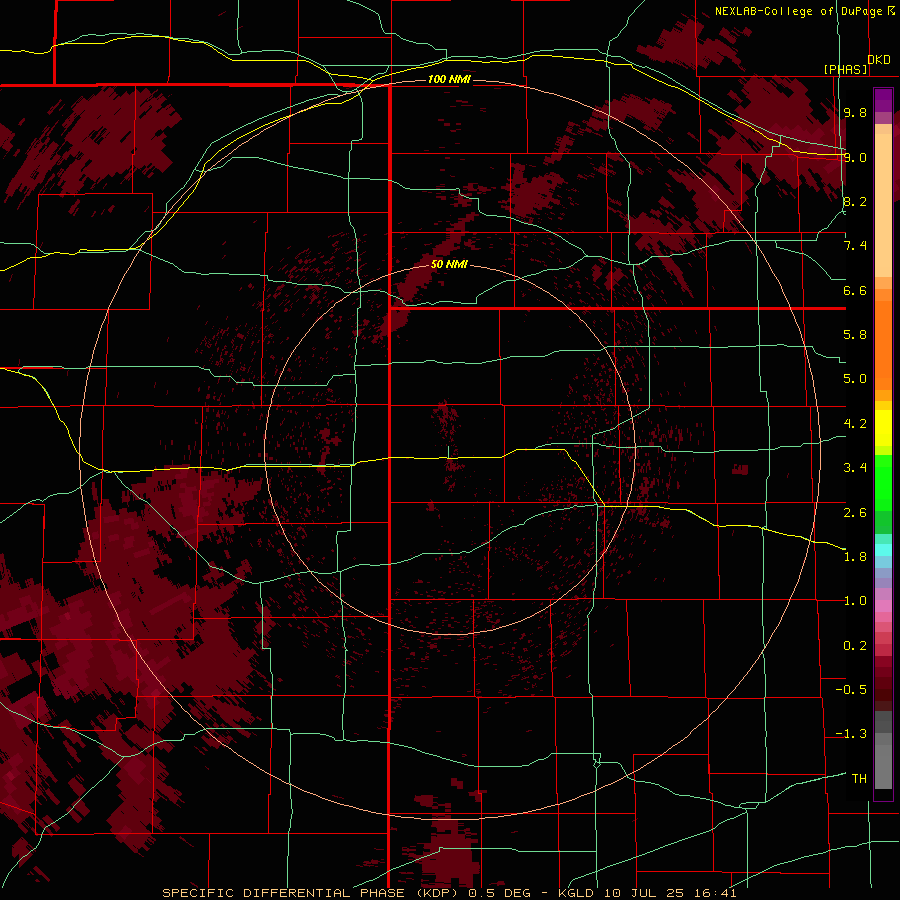Pick the bright yellow swatch beside 4.2
Screen dimensions: 900x900
883,428
